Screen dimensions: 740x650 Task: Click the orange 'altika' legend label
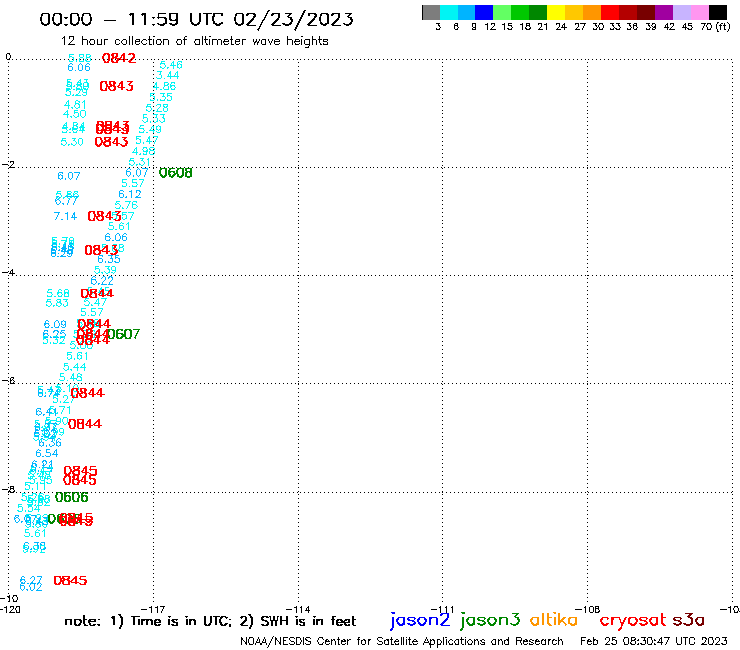click(x=553, y=620)
